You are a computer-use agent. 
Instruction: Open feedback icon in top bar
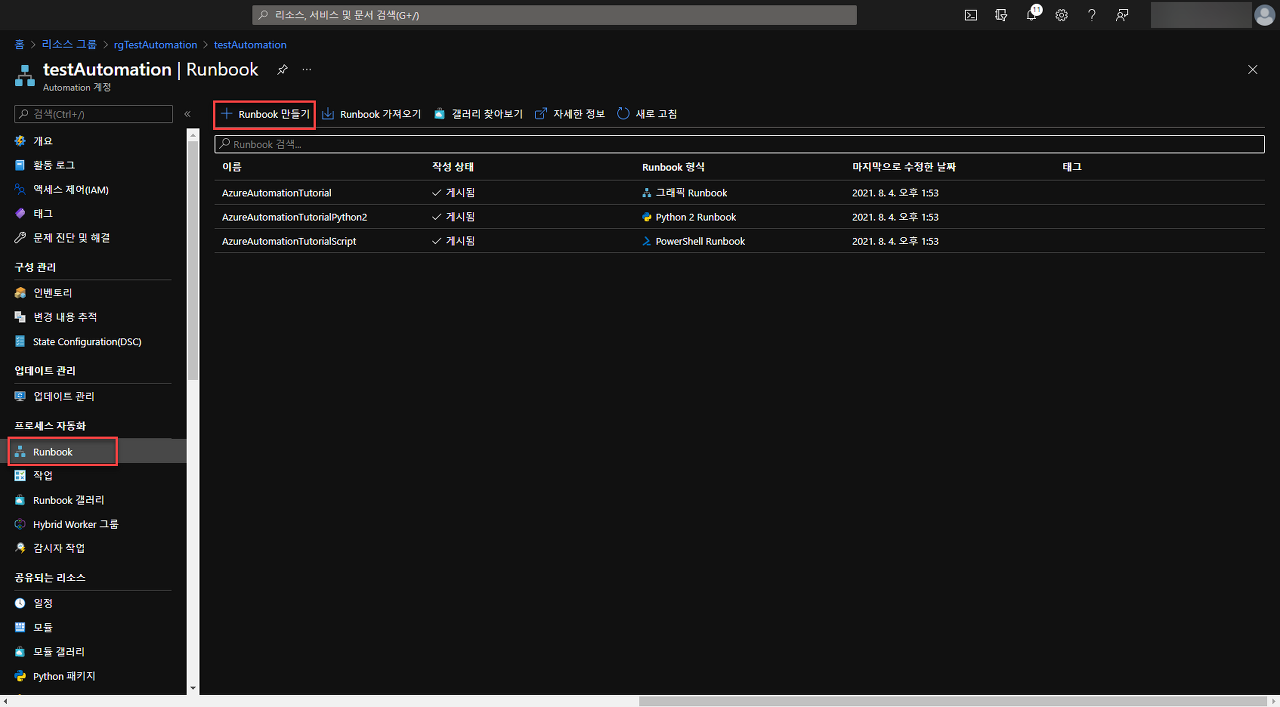1122,15
